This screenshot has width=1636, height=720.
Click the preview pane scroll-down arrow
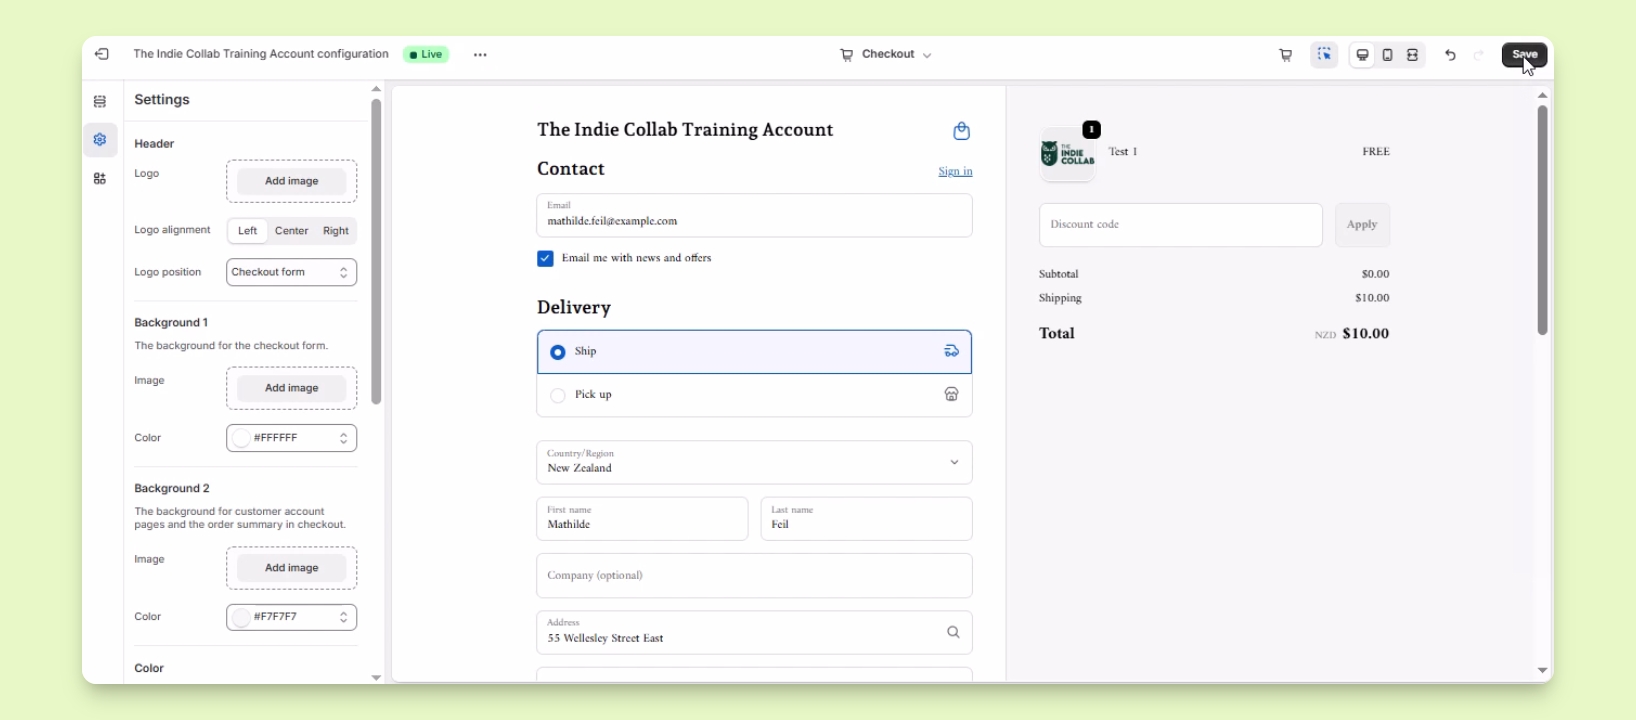pyautogui.click(x=1542, y=671)
